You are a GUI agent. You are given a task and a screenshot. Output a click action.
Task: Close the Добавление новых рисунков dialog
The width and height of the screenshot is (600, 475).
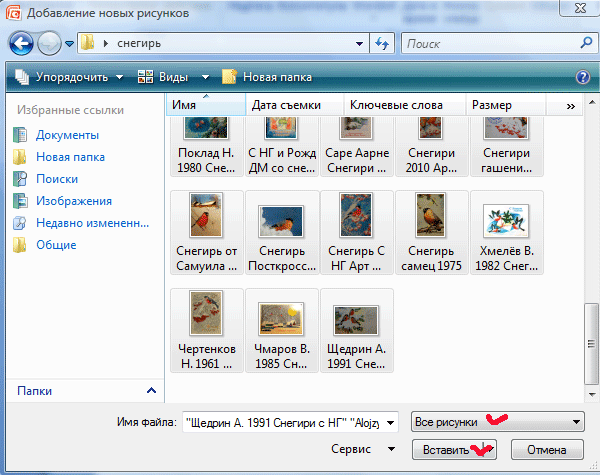click(x=580, y=8)
